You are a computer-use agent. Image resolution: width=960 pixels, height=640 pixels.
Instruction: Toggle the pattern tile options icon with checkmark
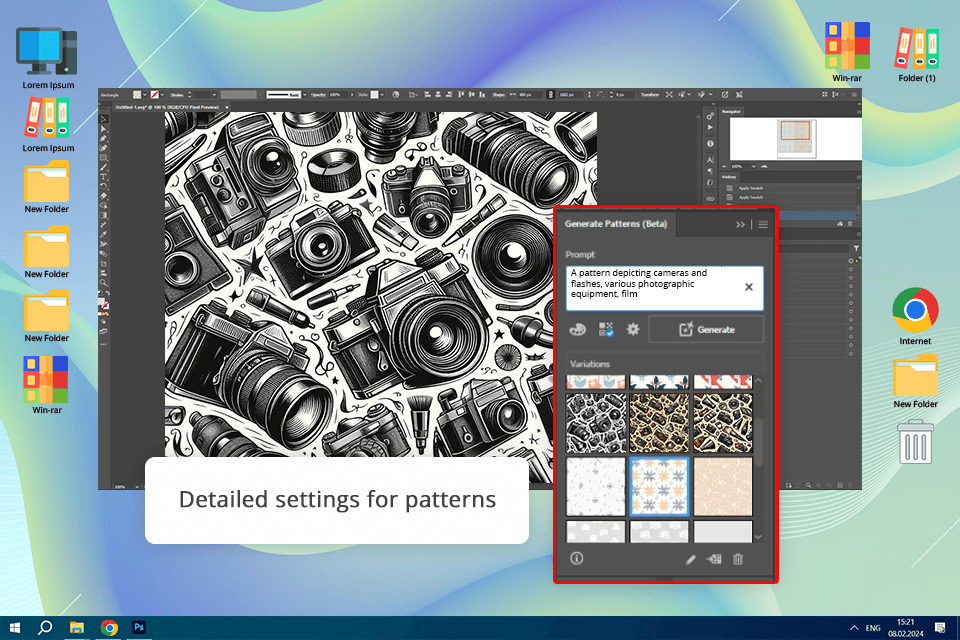click(606, 329)
